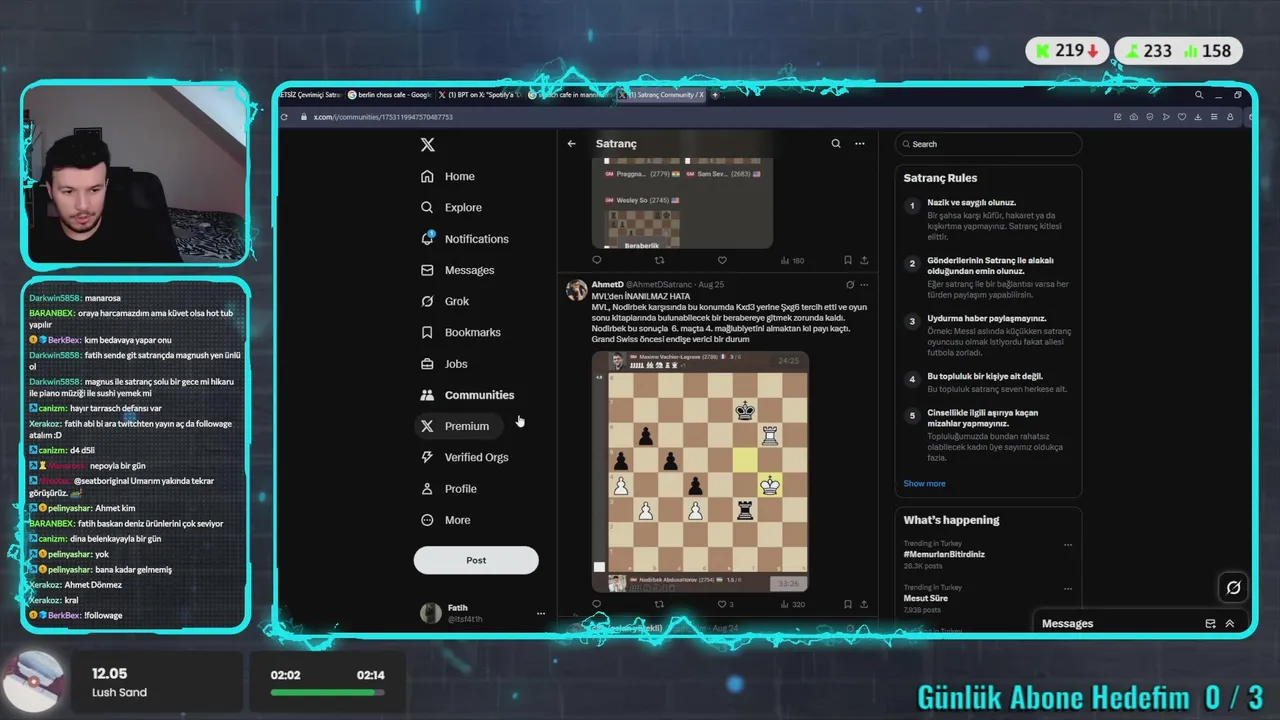Screen dimensions: 1280x720
Task: Open the @AhmetDSatranc handle link
Action: point(660,285)
